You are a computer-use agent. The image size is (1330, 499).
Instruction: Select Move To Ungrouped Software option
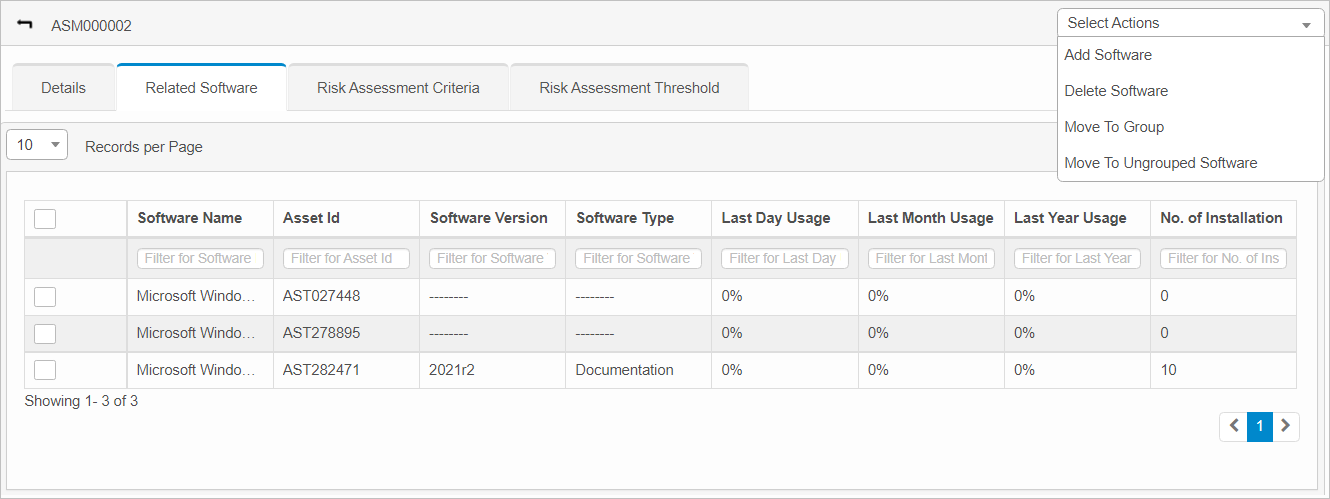1160,163
